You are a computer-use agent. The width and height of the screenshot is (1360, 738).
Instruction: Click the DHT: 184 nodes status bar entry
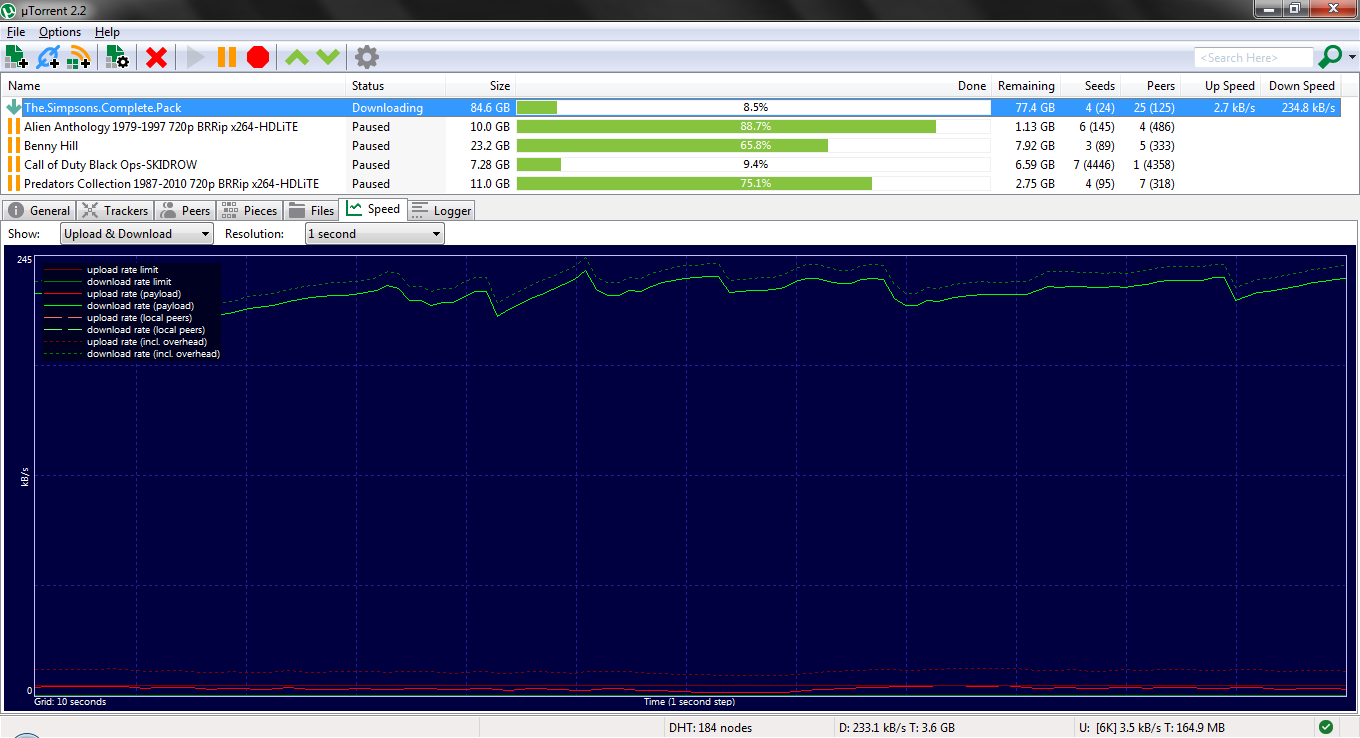click(710, 727)
